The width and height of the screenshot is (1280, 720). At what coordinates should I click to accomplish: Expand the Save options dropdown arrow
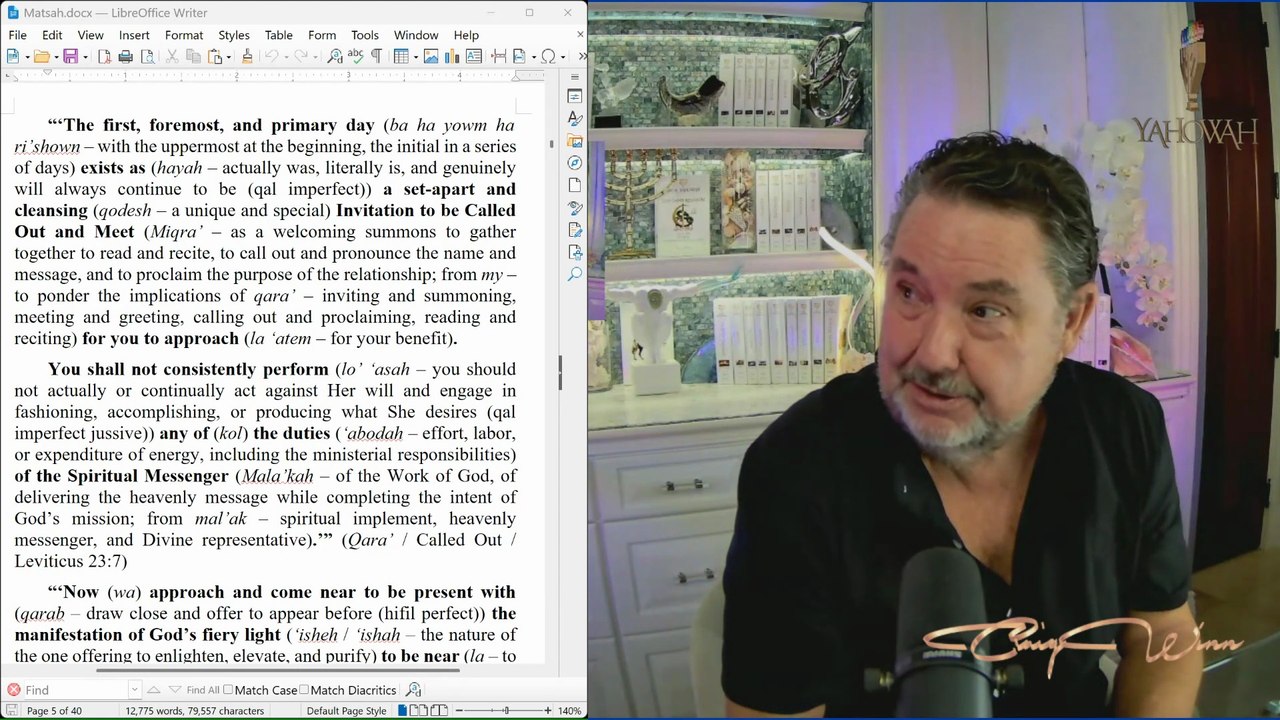click(84, 56)
